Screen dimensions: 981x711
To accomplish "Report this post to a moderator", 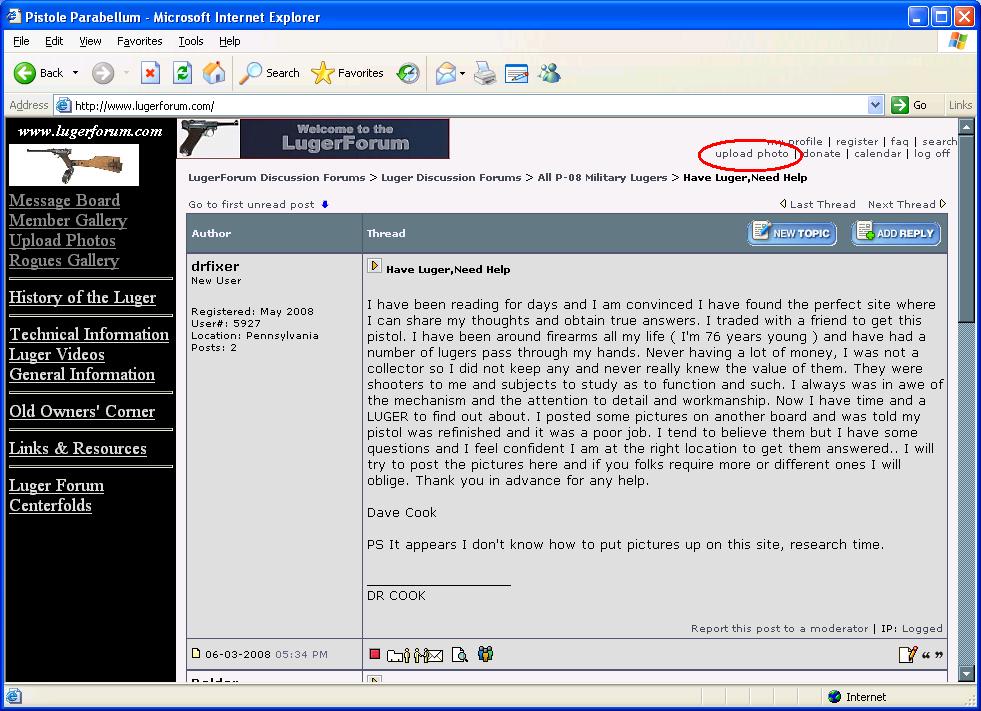I will 780,628.
